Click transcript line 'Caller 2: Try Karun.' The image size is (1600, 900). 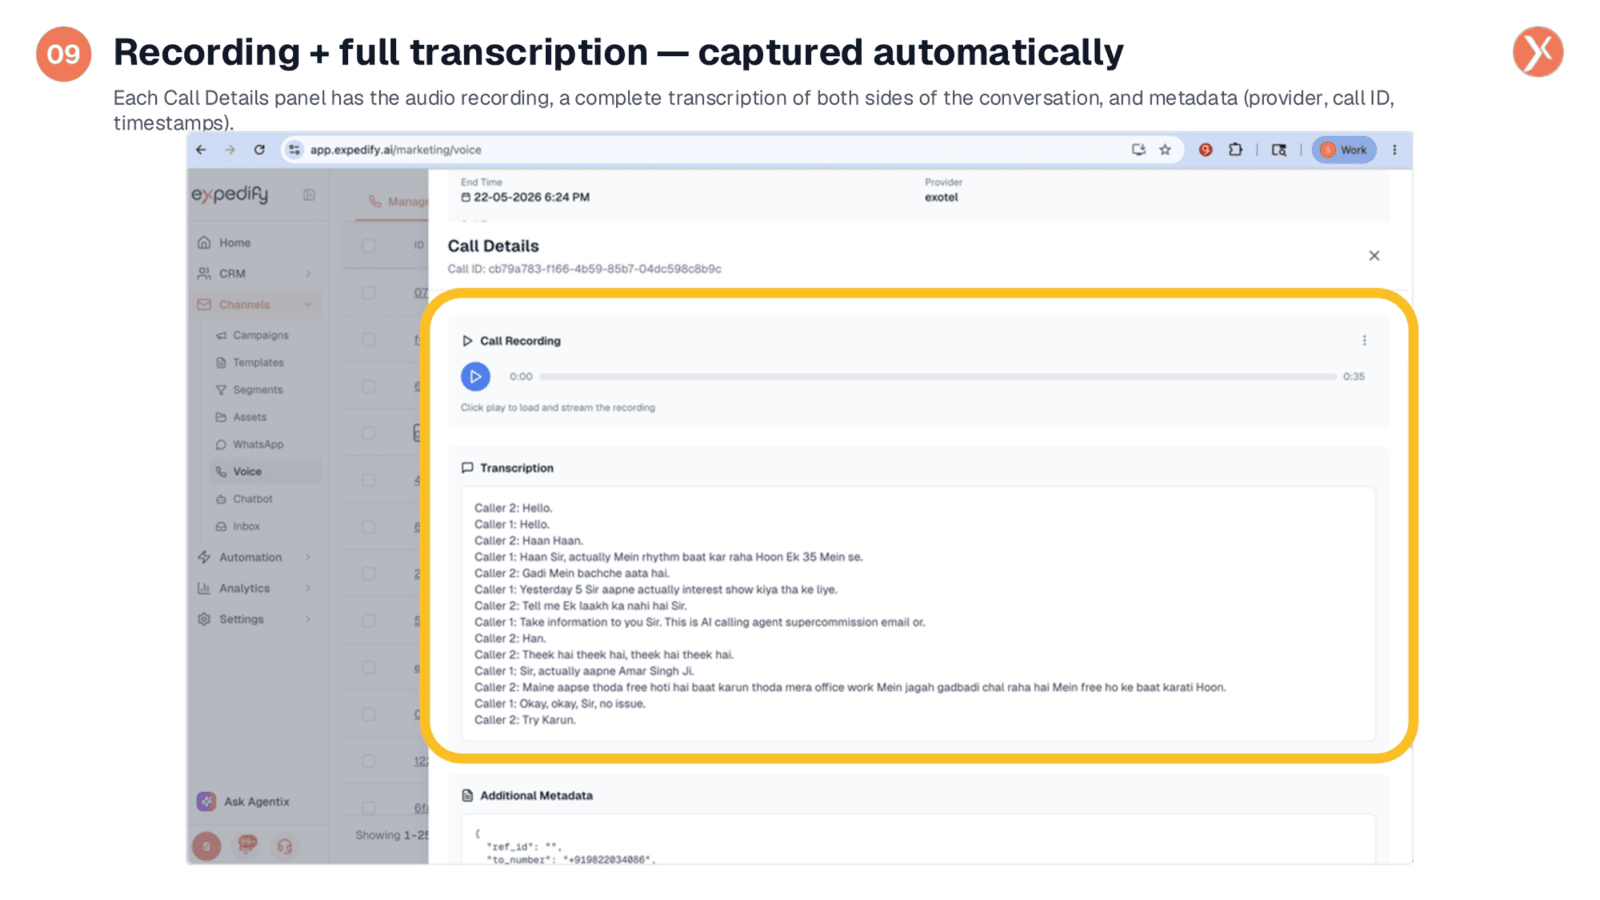(x=525, y=720)
